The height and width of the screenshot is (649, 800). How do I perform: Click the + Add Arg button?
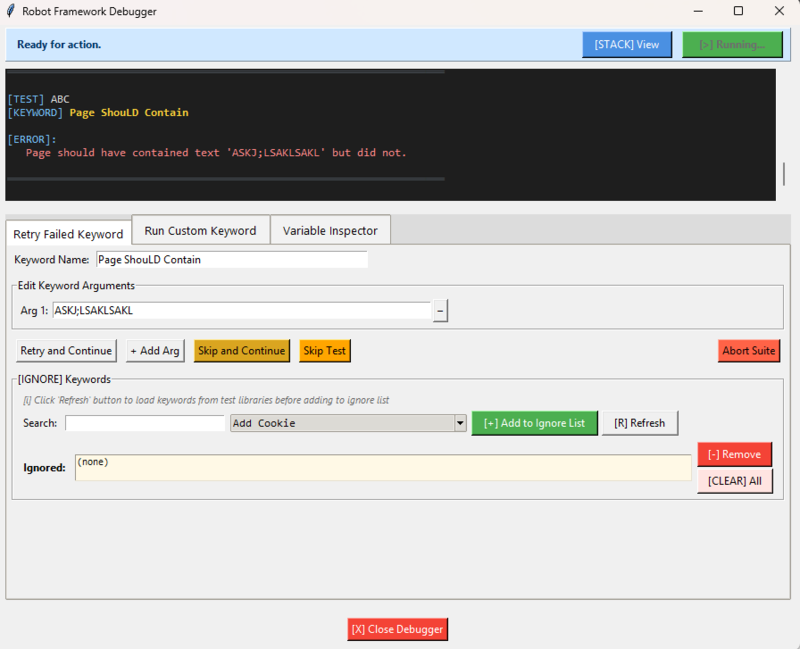pos(155,351)
